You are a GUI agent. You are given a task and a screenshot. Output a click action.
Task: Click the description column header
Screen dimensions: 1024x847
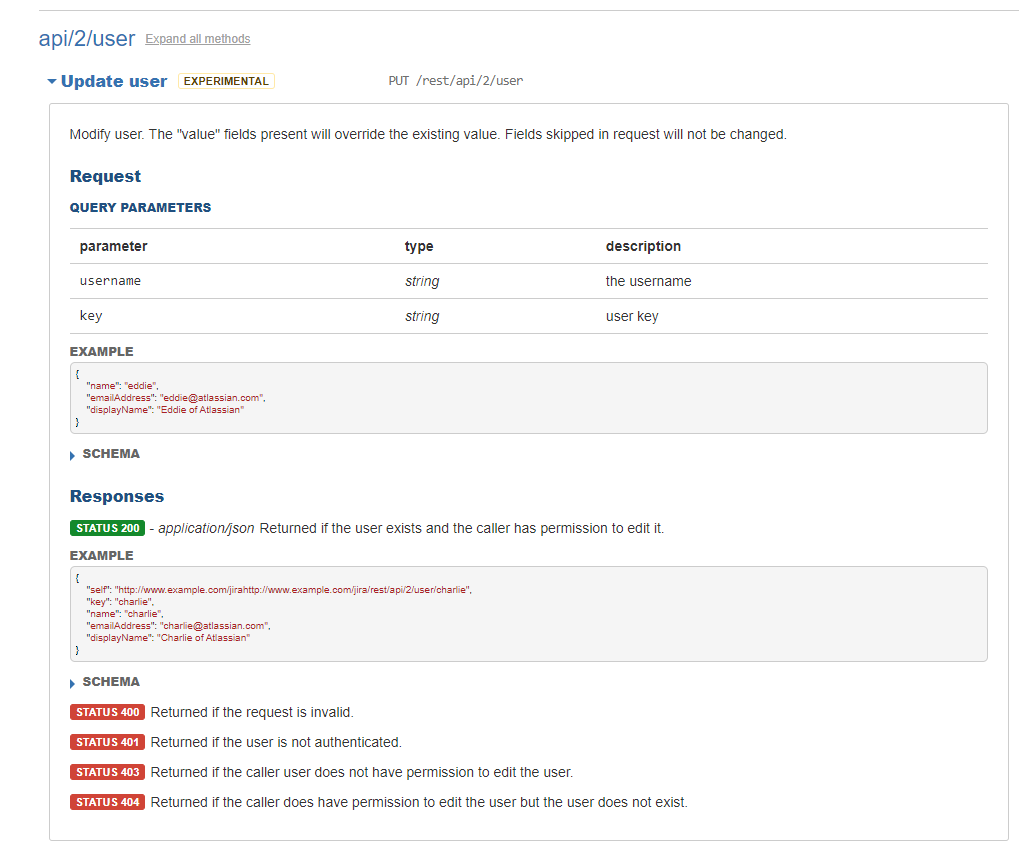pos(643,246)
